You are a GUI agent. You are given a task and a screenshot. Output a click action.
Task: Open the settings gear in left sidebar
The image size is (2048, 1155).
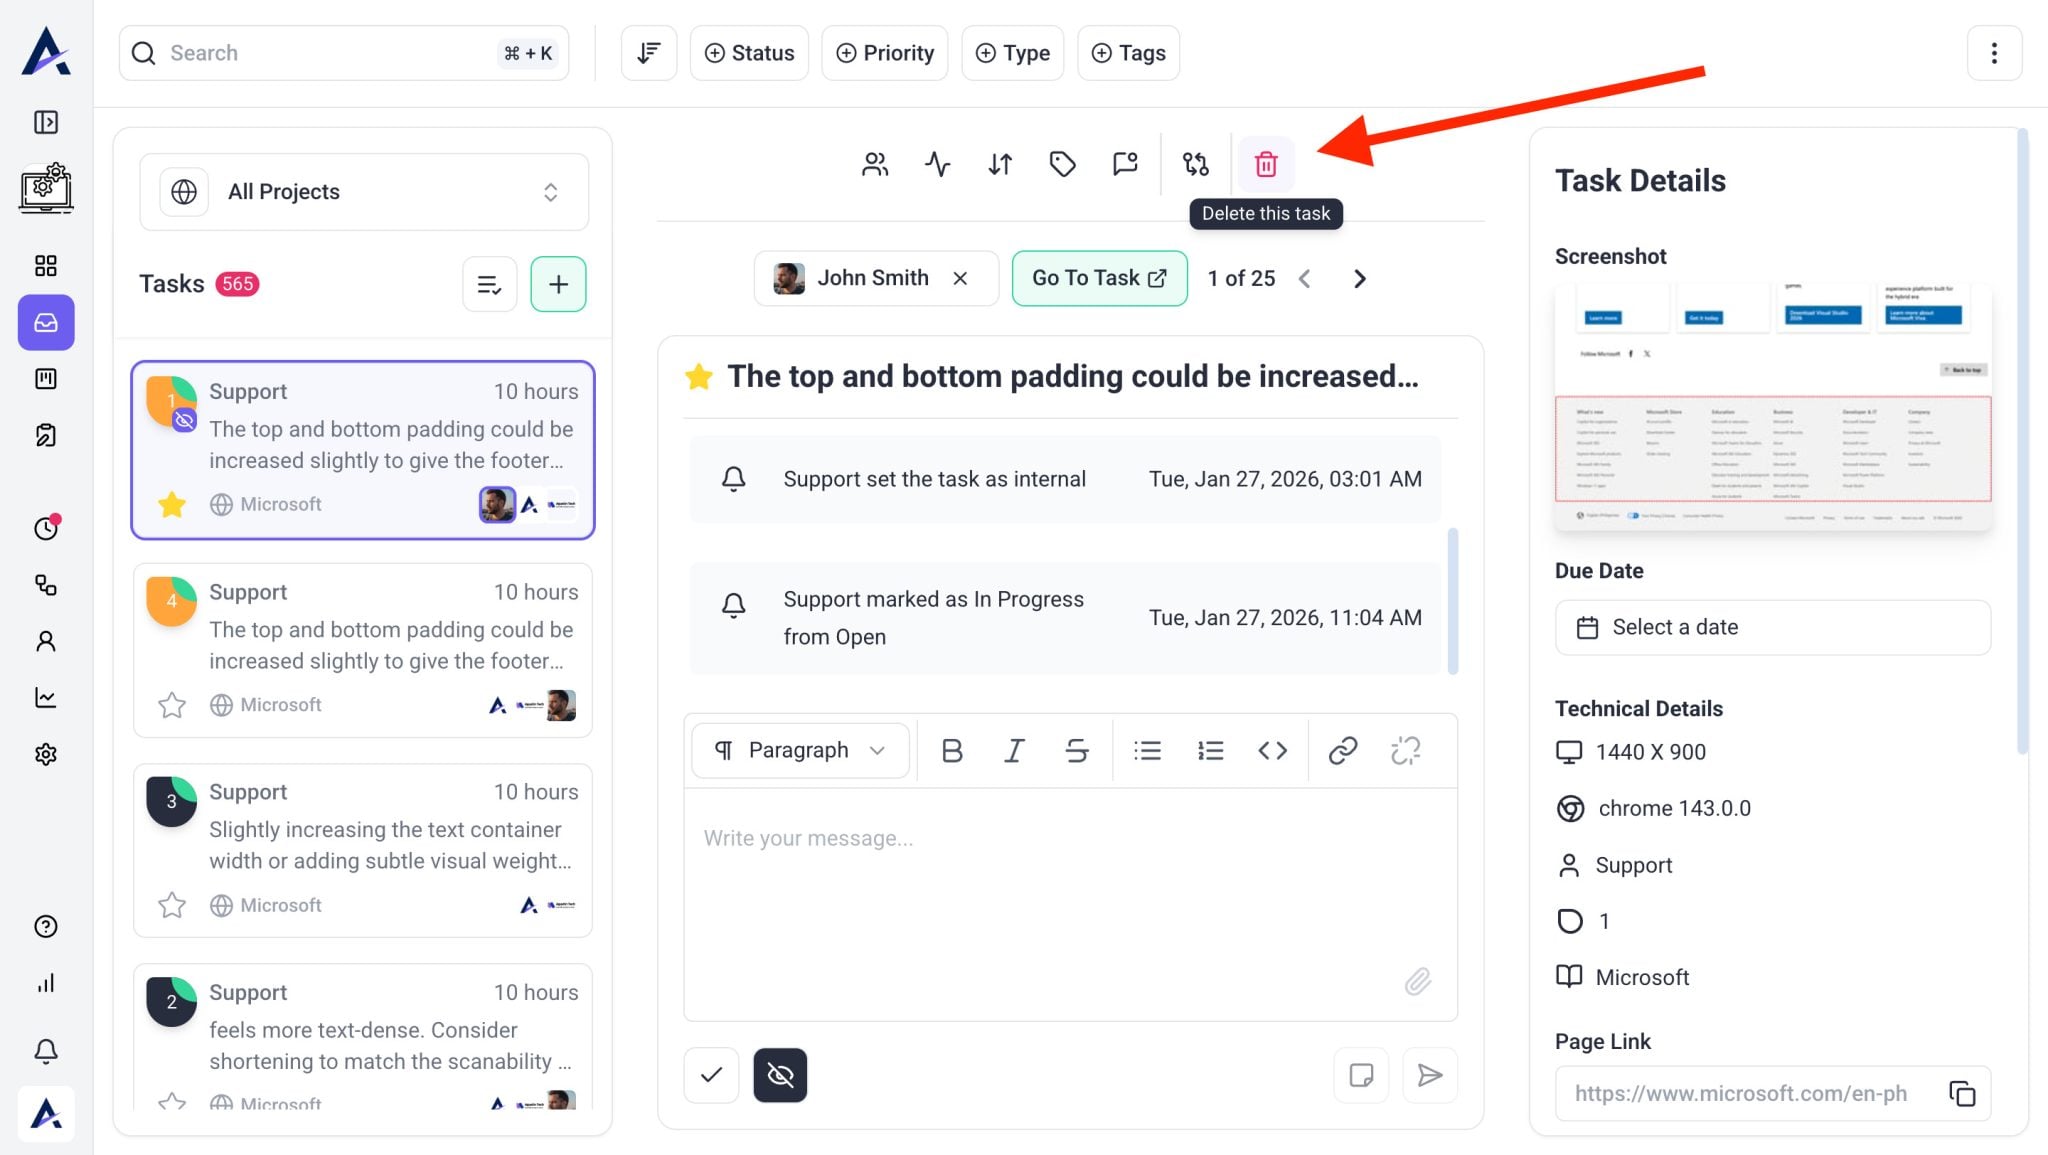click(46, 754)
